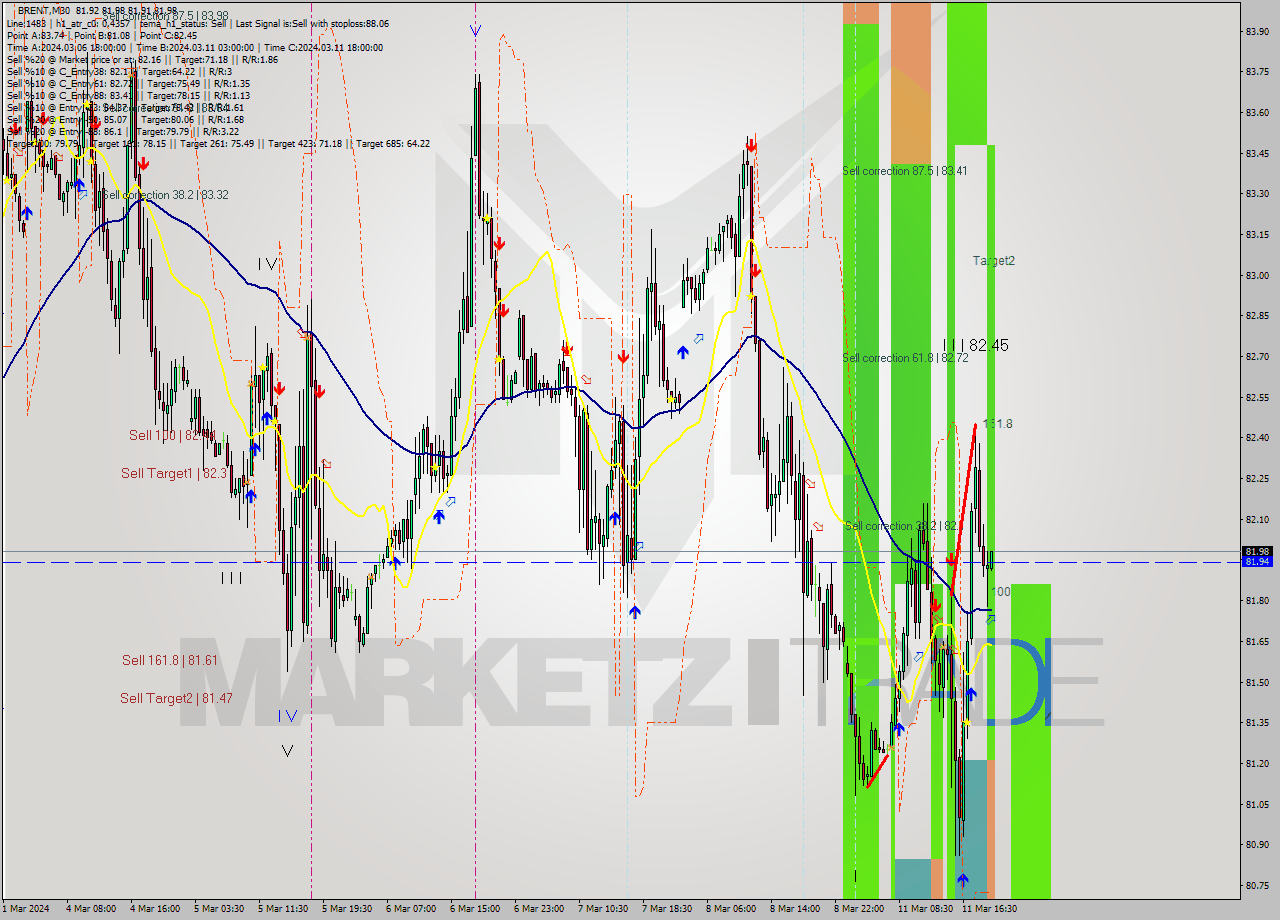Screen dimensions: 1280x920
Task: Click the '11 Mar 16:30' time label
Action: [989, 909]
